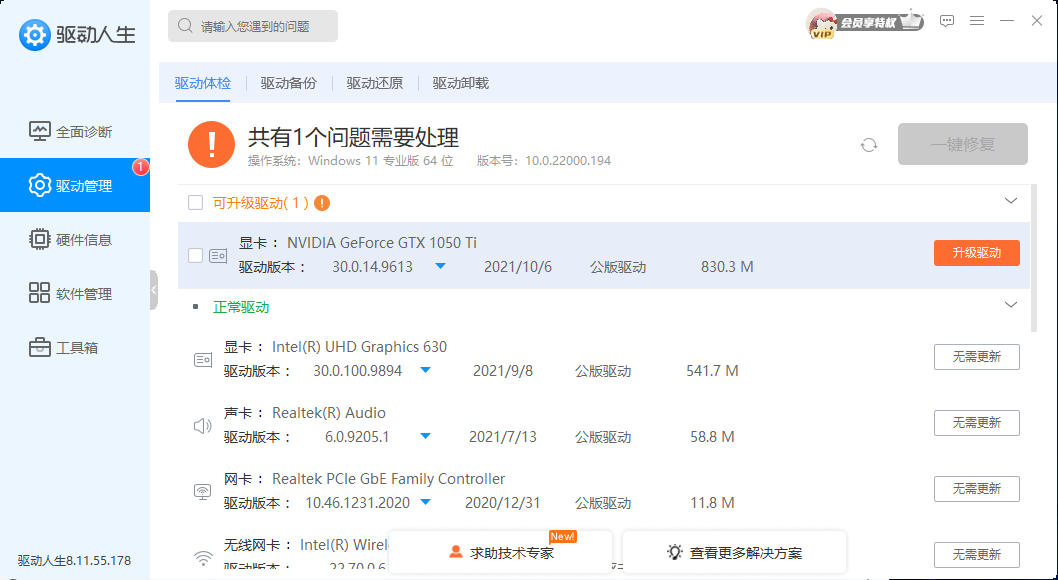Open NVIDIA driver version 30.0.14.9613 dropdown
Viewport: 1058px width, 580px height.
point(441,266)
